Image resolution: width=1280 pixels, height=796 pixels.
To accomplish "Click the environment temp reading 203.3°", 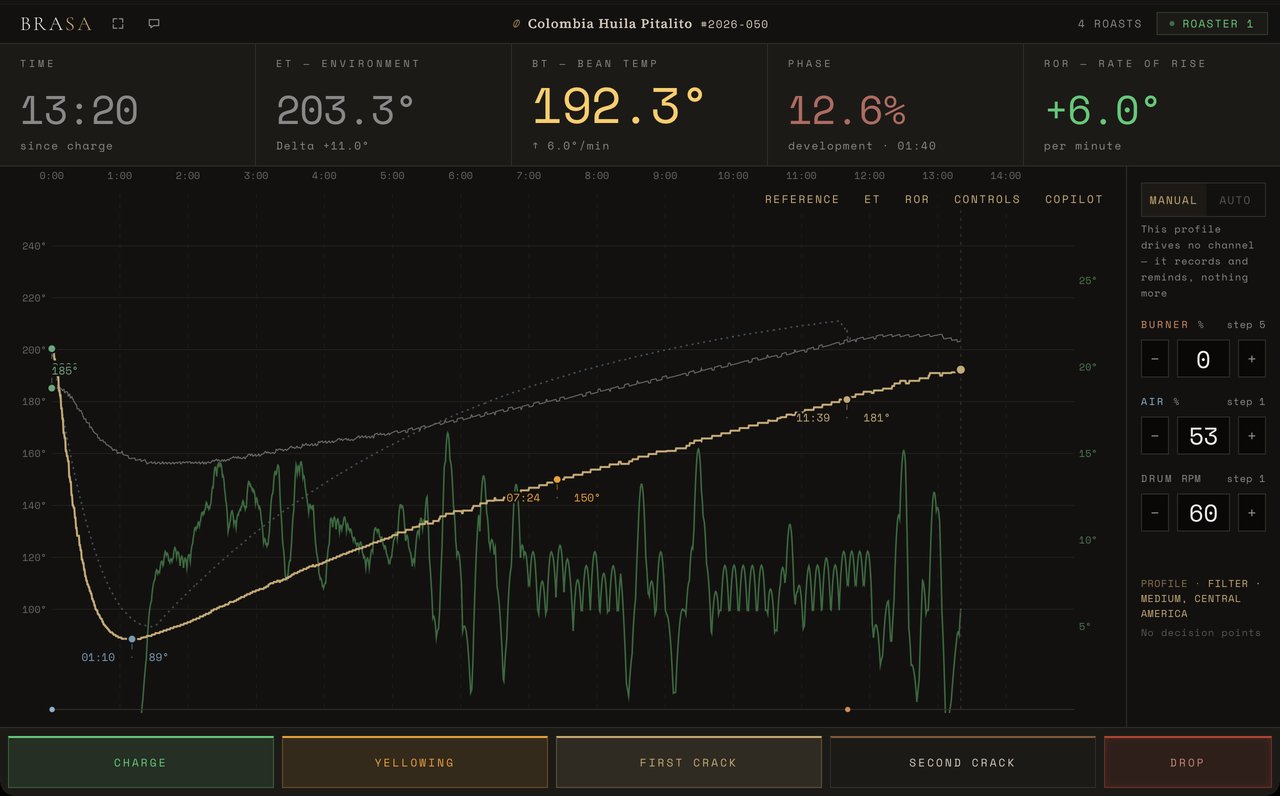I will 345,110.
